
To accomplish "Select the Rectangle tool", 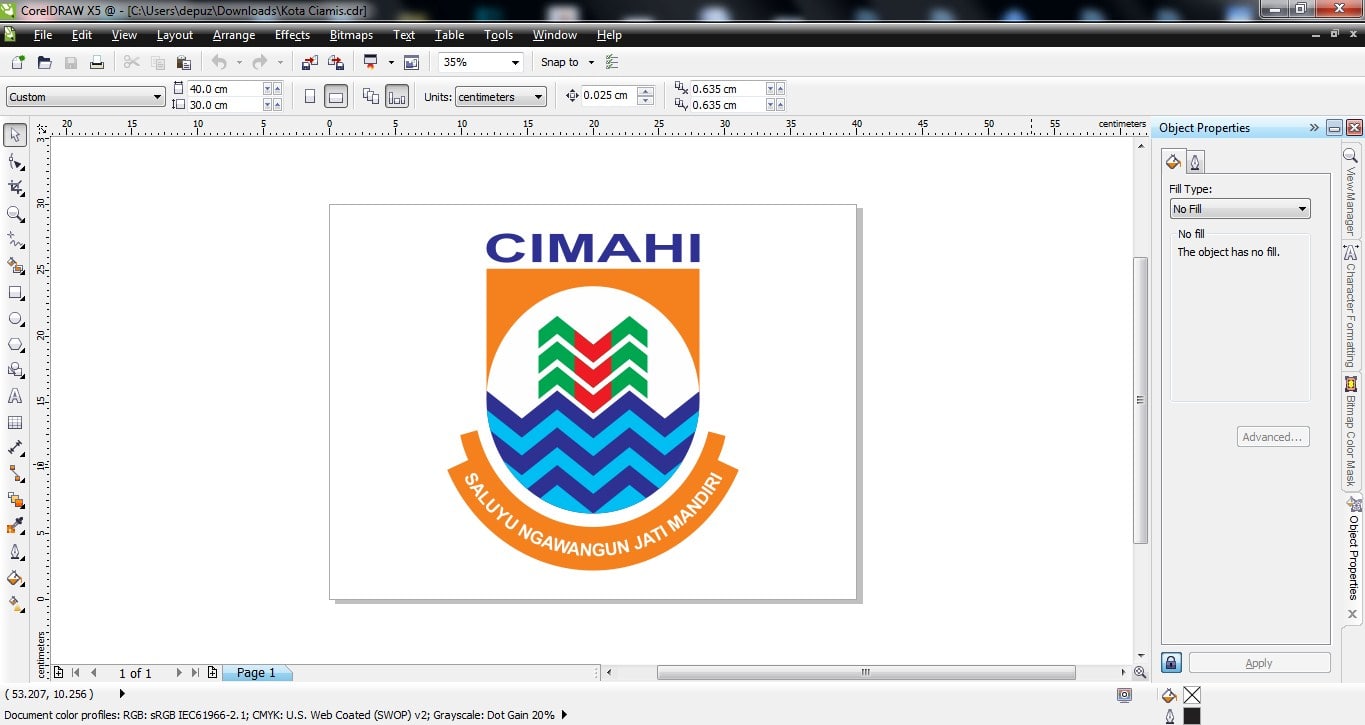I will click(x=15, y=292).
